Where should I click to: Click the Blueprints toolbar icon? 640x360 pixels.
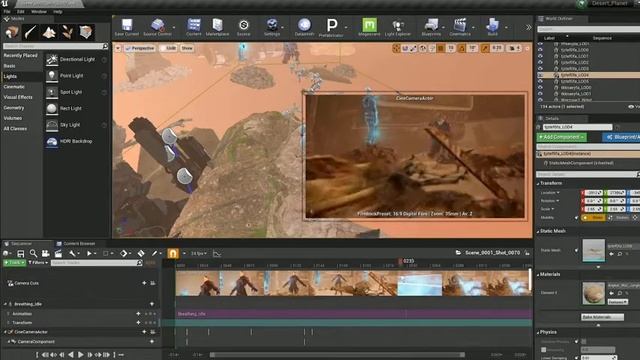tap(431, 27)
